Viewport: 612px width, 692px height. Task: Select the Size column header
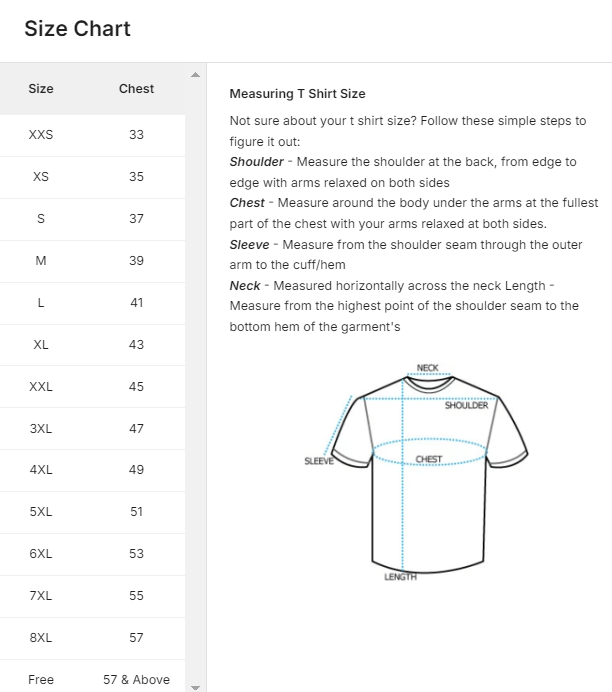(41, 89)
